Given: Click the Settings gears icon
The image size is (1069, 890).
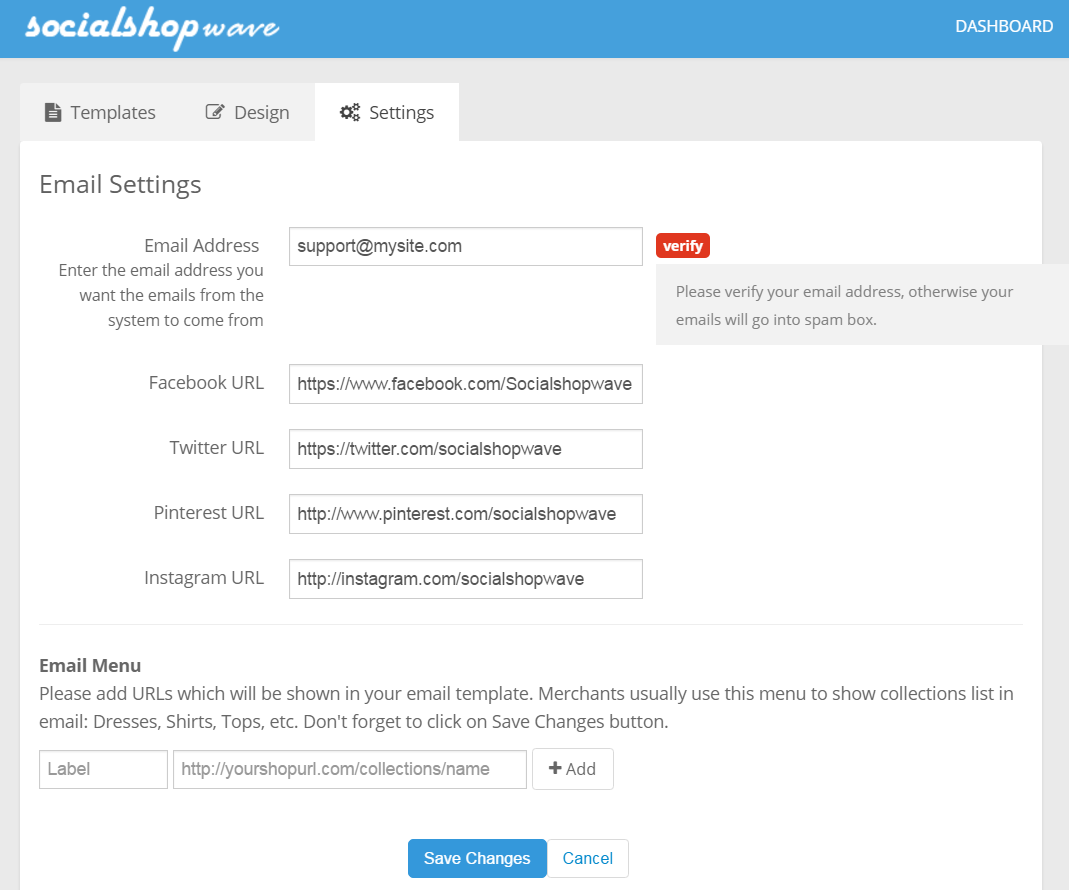Looking at the screenshot, I should (350, 112).
